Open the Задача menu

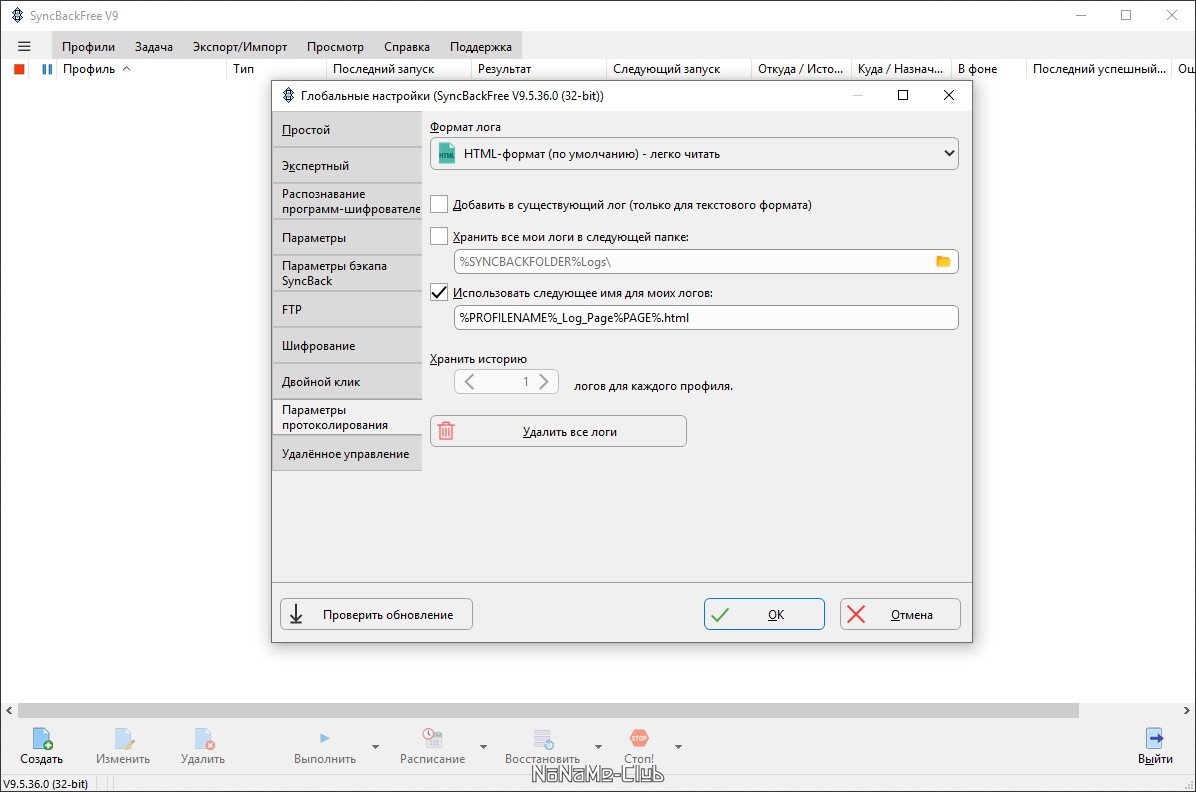pos(154,47)
